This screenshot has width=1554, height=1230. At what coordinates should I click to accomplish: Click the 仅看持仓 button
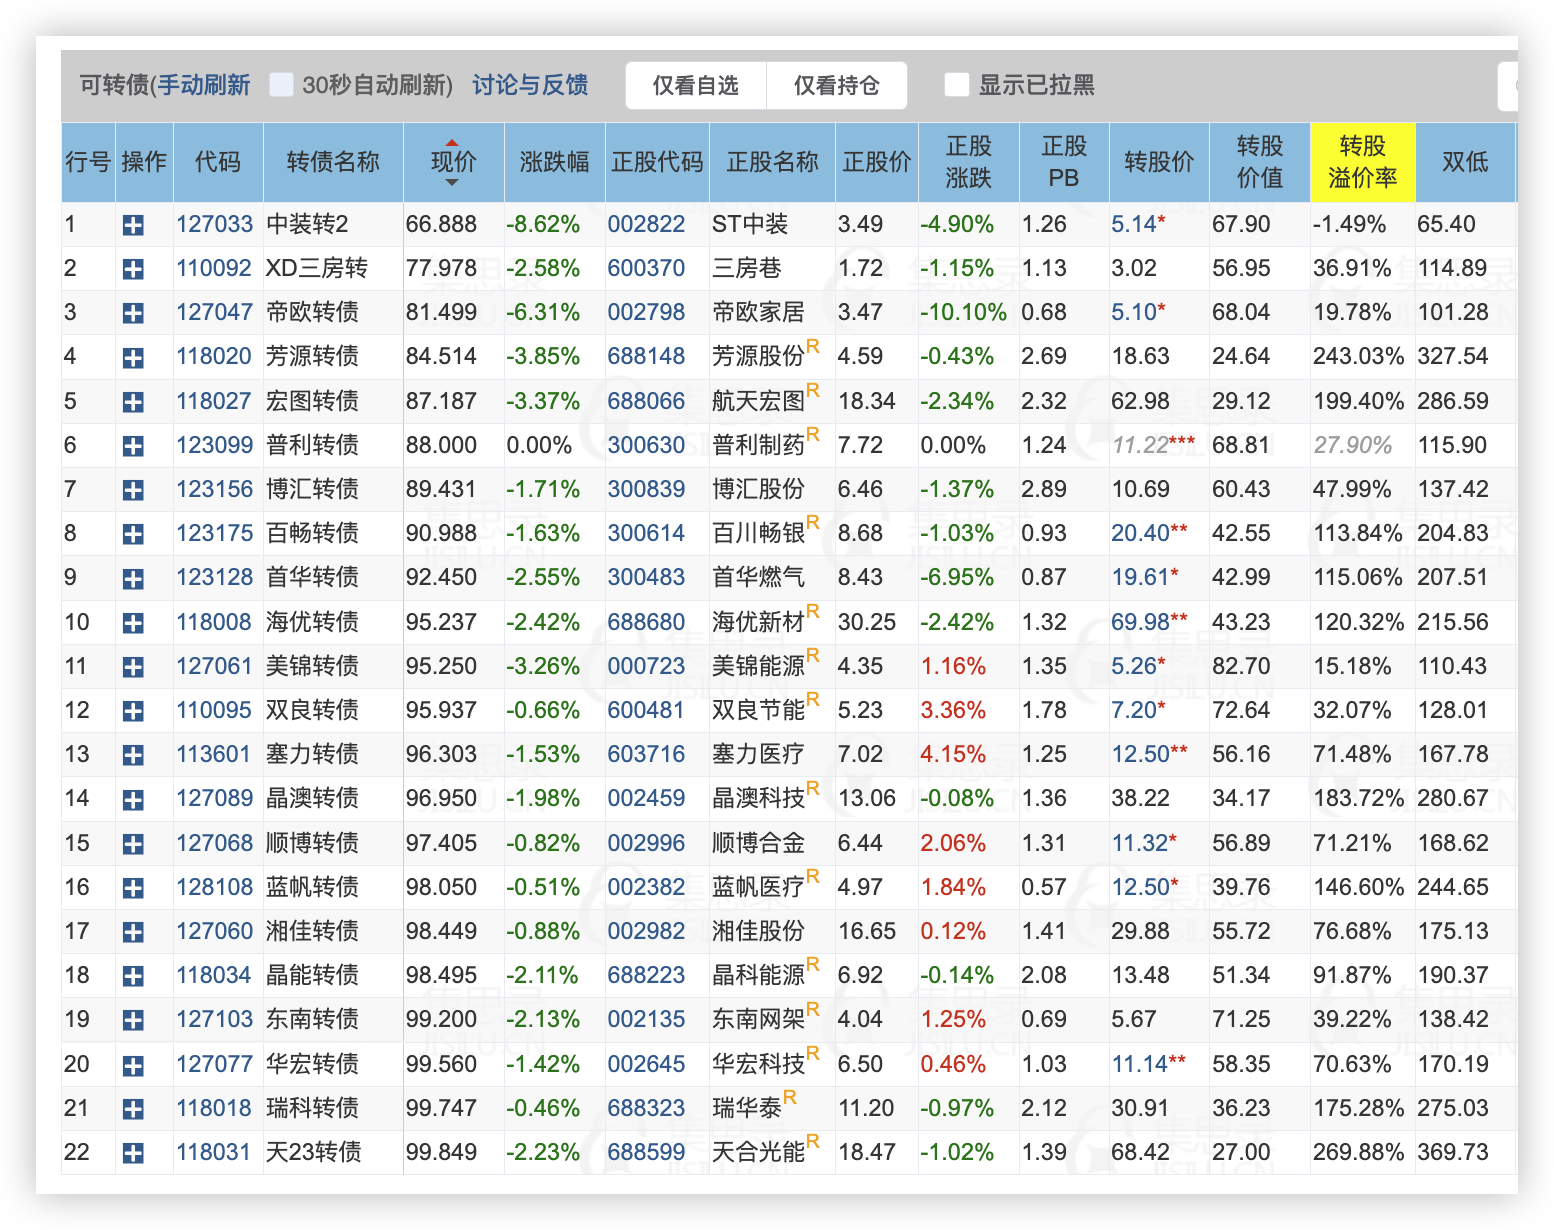click(x=837, y=86)
